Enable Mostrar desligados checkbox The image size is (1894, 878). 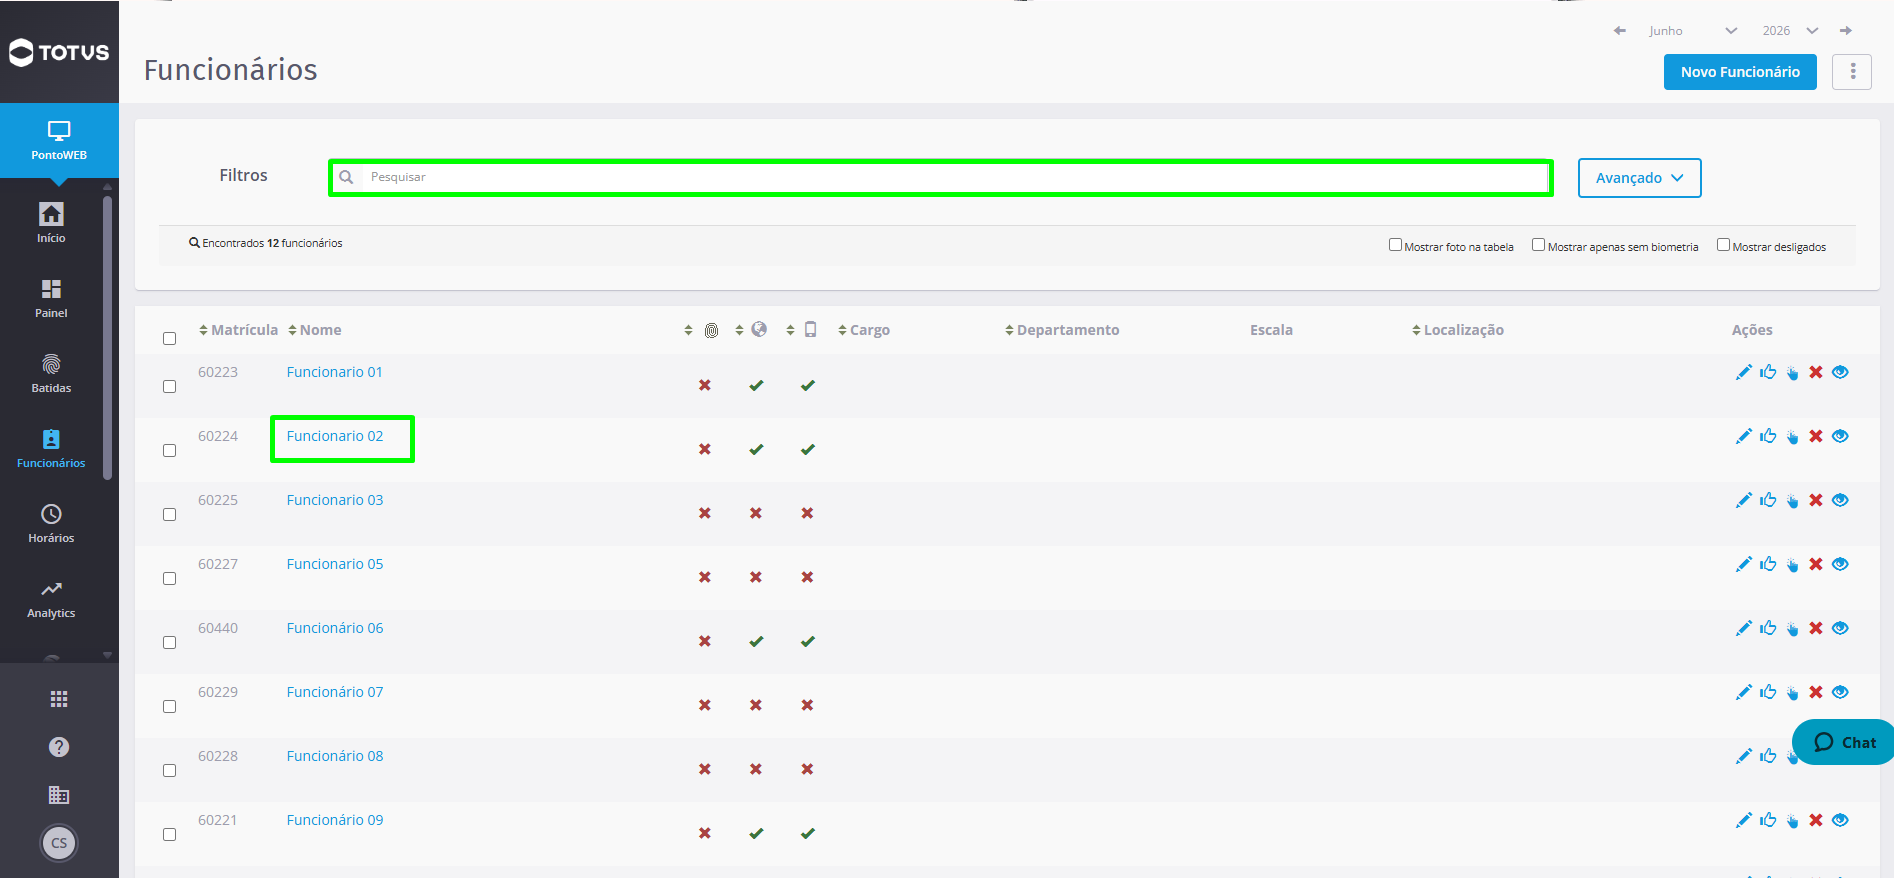pyautogui.click(x=1723, y=245)
